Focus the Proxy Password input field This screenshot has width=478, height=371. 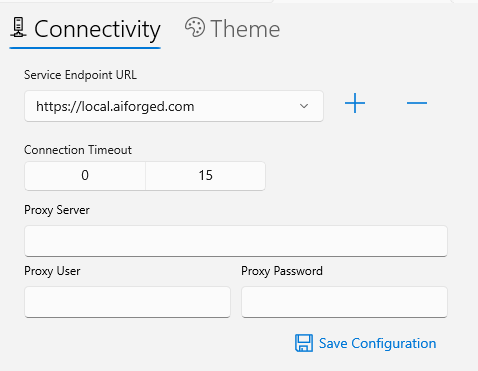344,302
